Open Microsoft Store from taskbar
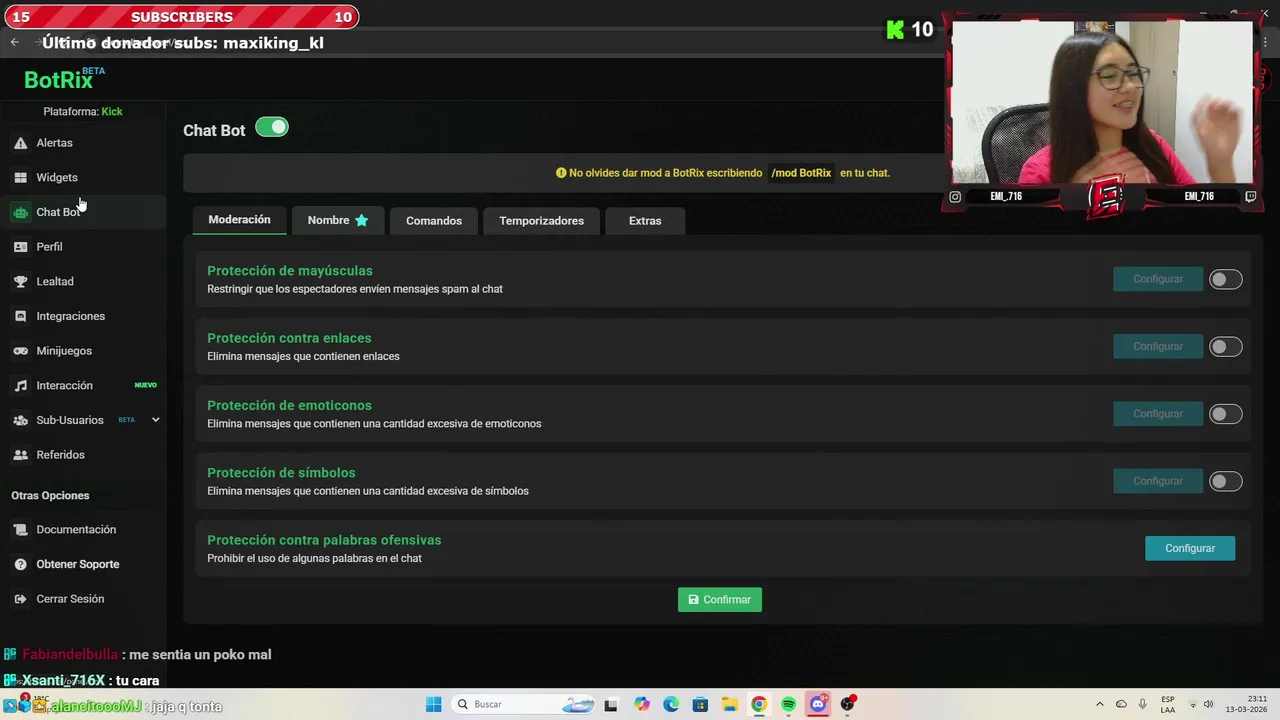This screenshot has width=1280, height=720. pyautogui.click(x=700, y=705)
